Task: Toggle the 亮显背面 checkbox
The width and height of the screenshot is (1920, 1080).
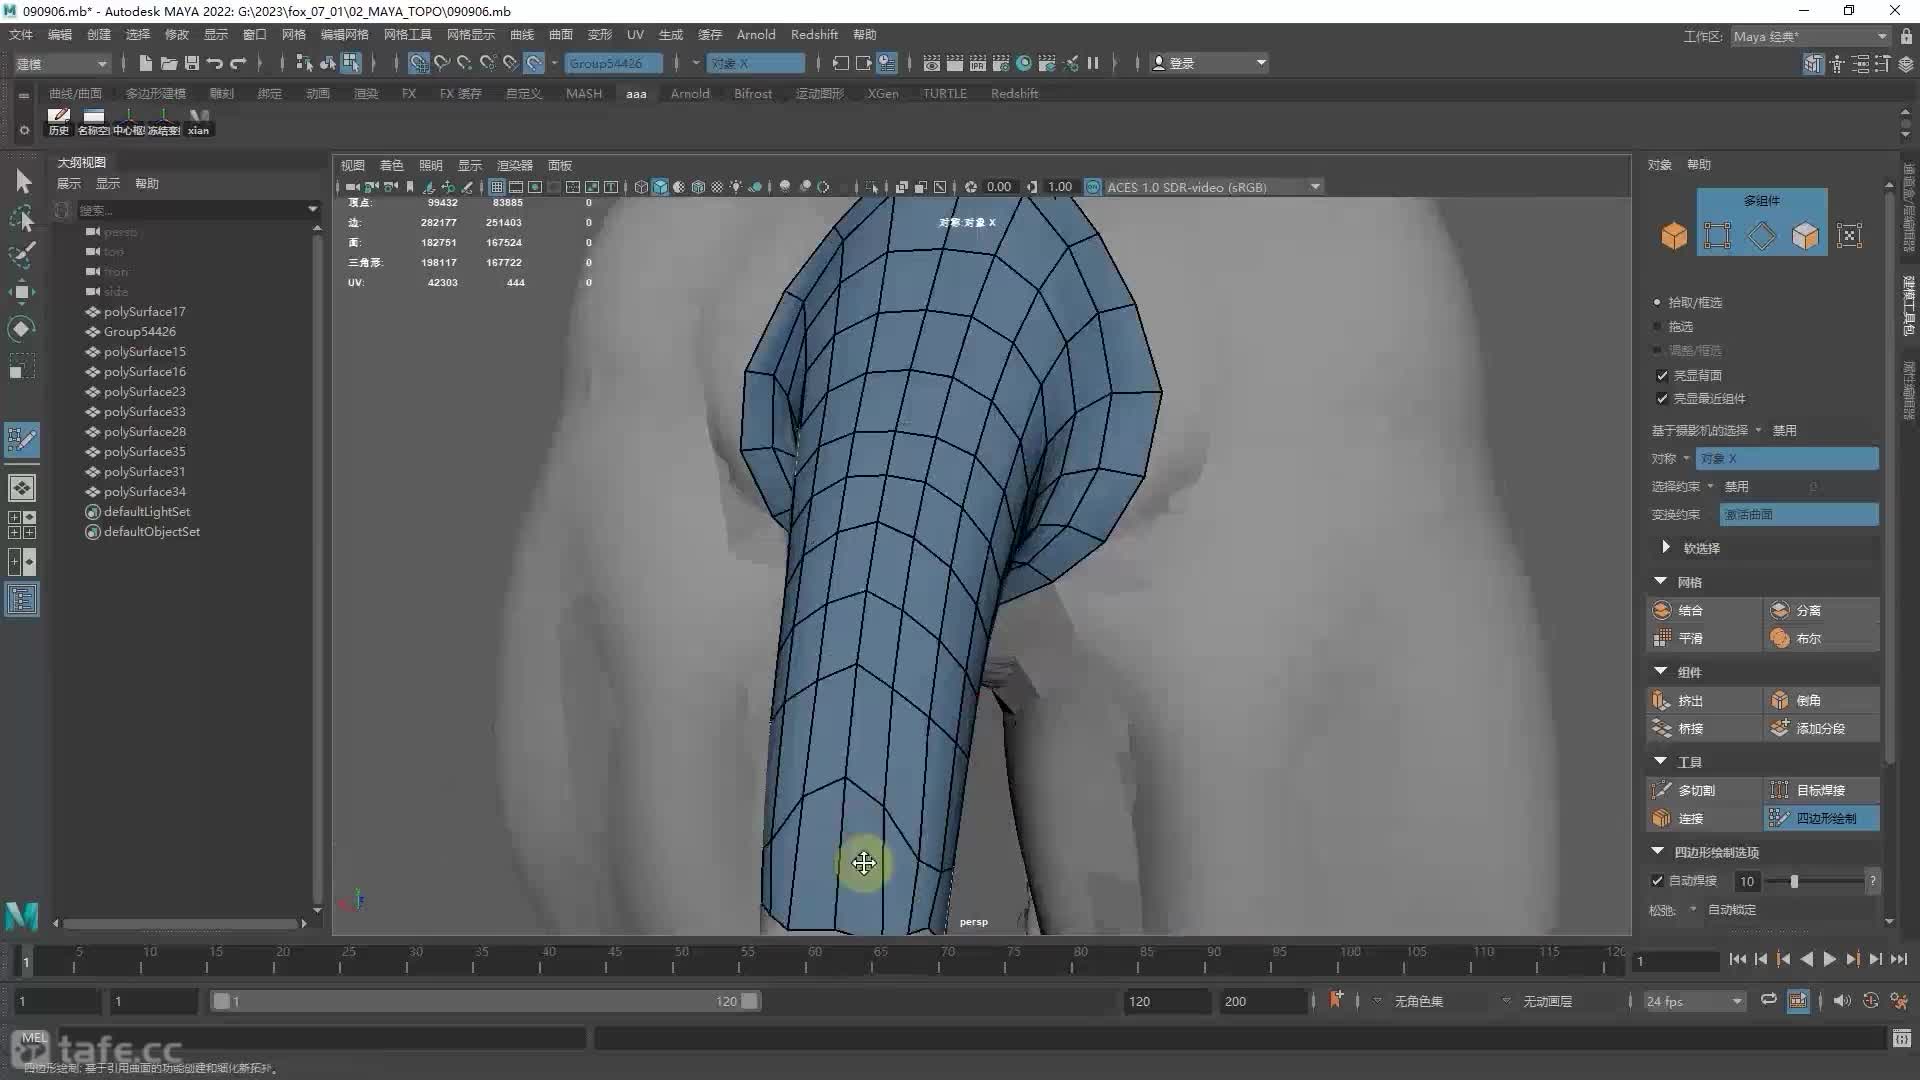Action: 1662,375
